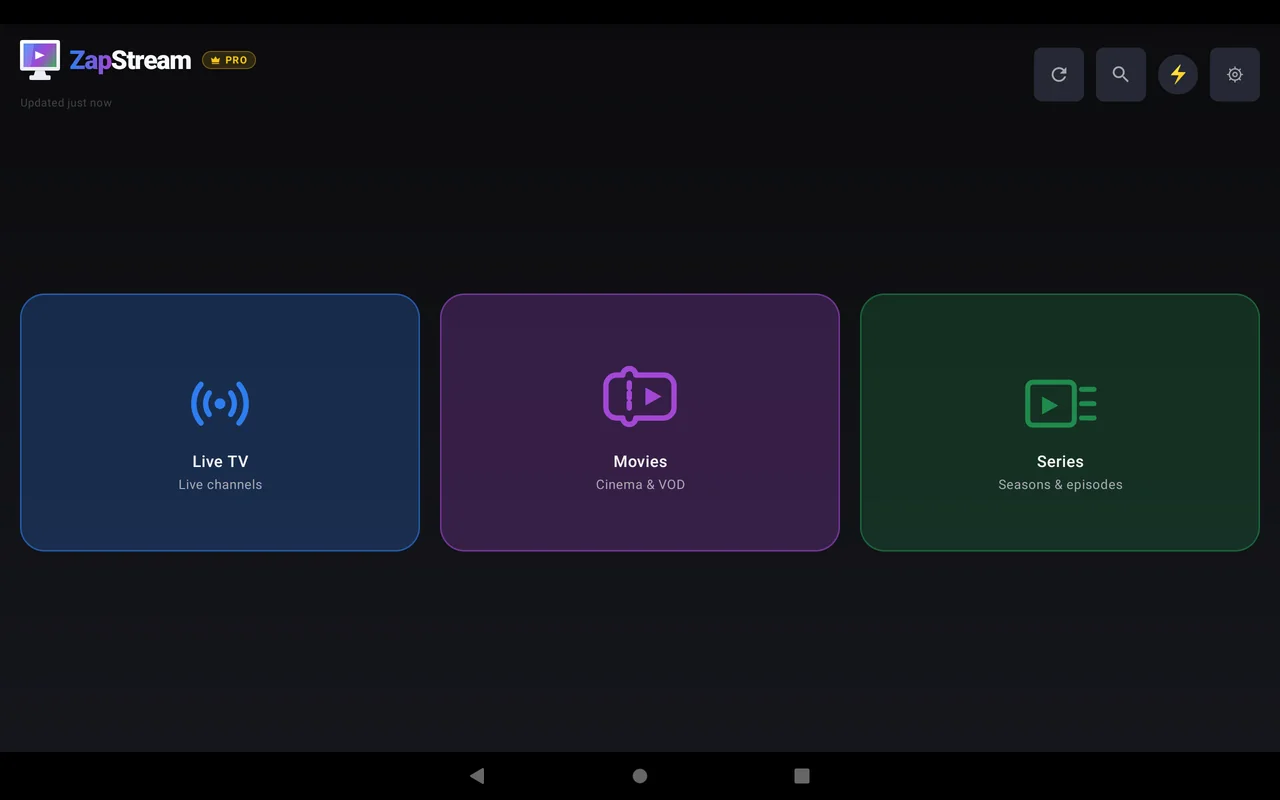The image size is (1280, 800).
Task: Tap the Android recent apps square button
Action: coord(801,776)
